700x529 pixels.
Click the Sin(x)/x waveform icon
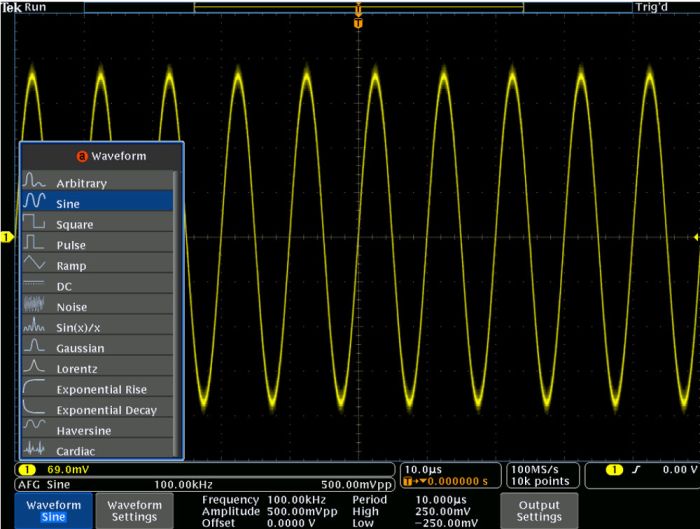coord(34,325)
